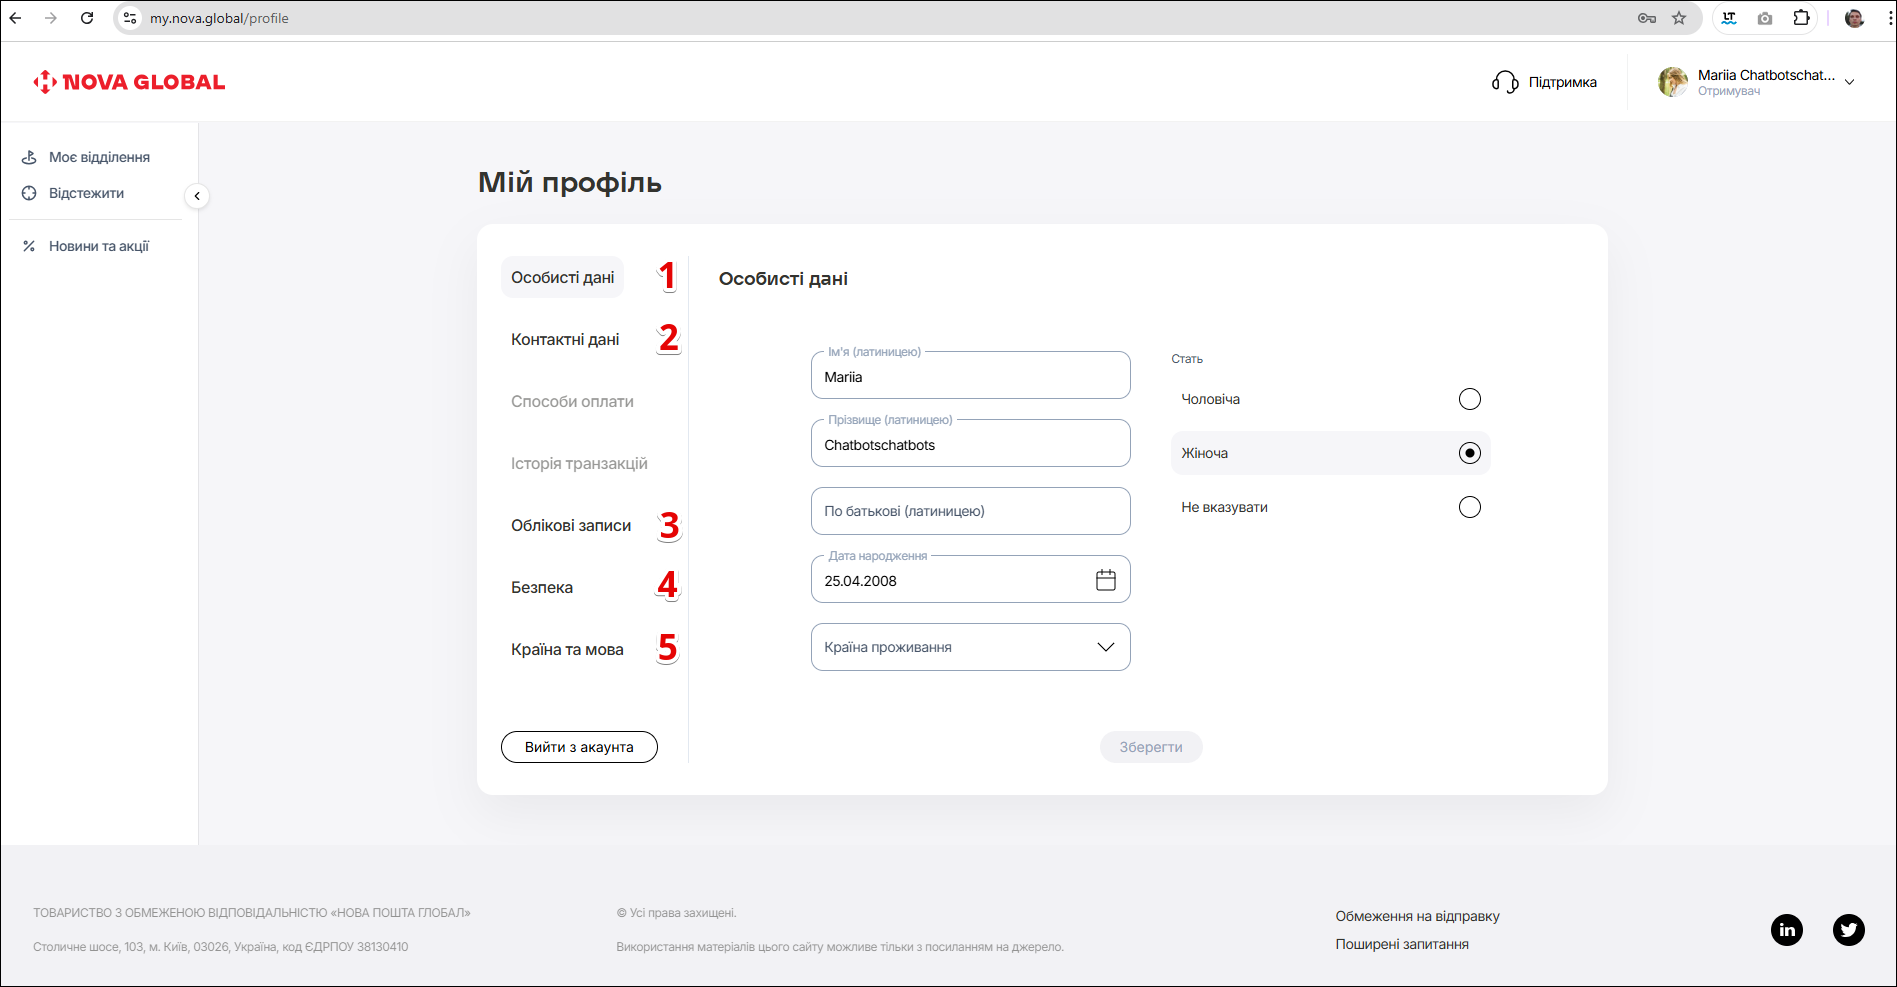Switch to Контактні дані tab

tap(565, 340)
